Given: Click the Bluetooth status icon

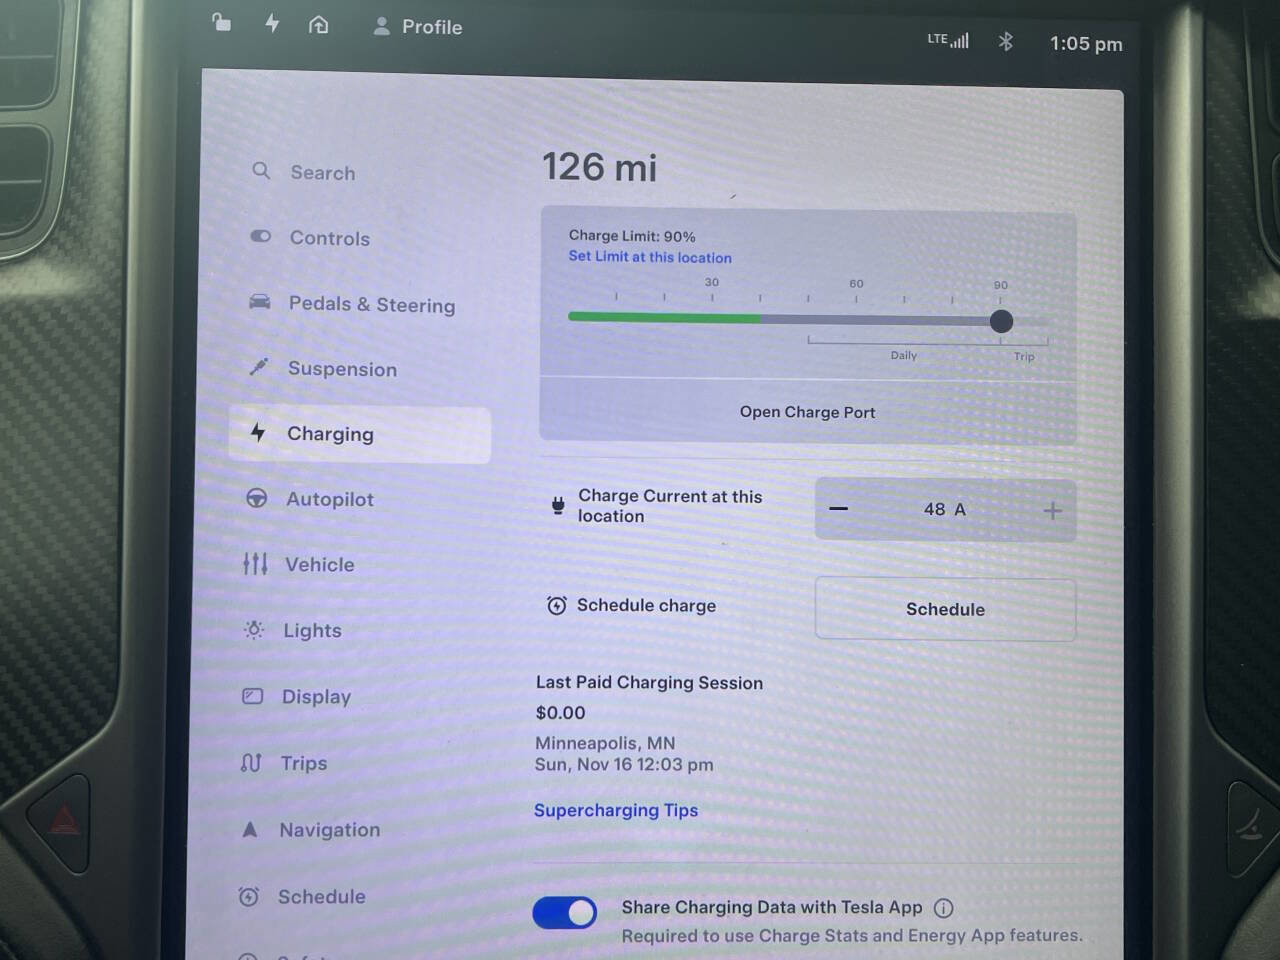Looking at the screenshot, I should 1006,41.
